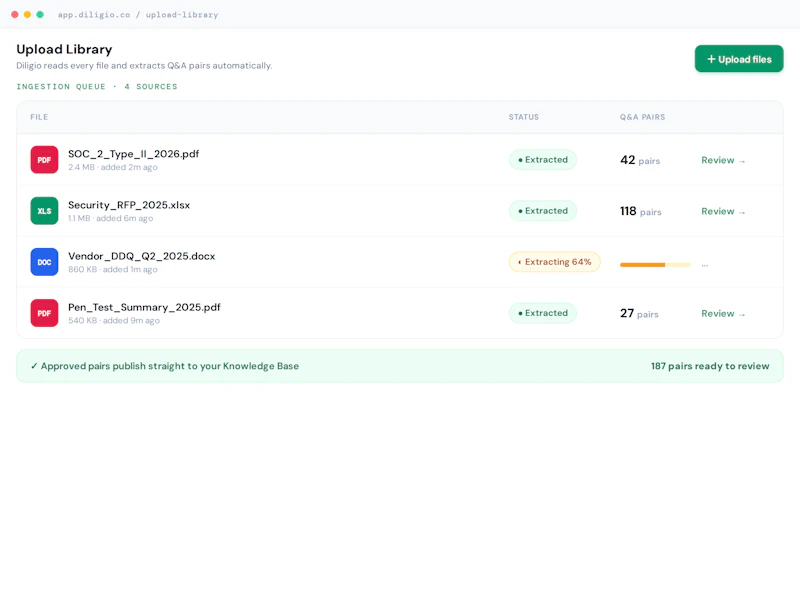
Task: Click '1.1 MB · added 6m ago' details
Action: 111,218
